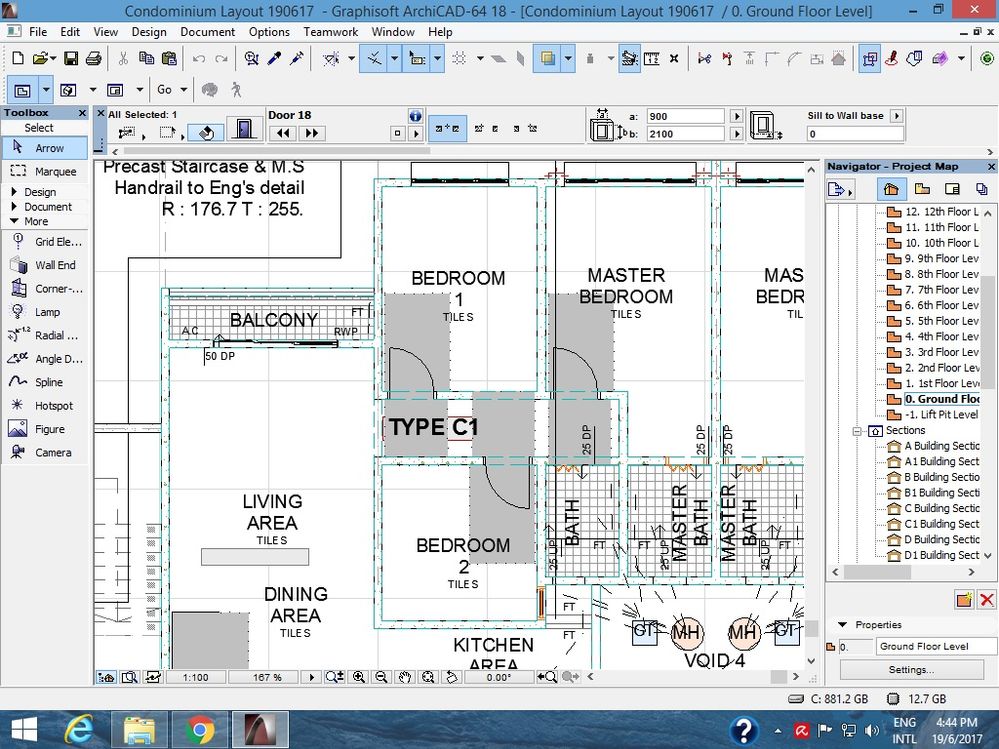999x749 pixels.
Task: Collapse the Sections tree node
Action: click(x=857, y=431)
